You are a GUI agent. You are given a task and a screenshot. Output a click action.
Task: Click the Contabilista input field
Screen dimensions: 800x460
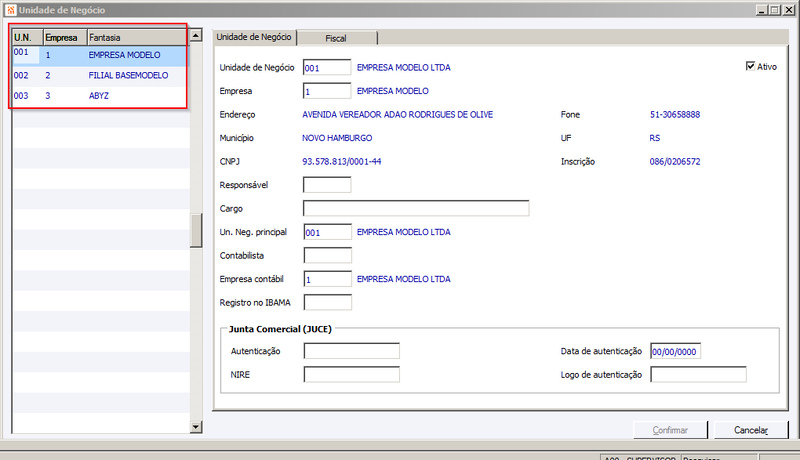[x=328, y=255]
